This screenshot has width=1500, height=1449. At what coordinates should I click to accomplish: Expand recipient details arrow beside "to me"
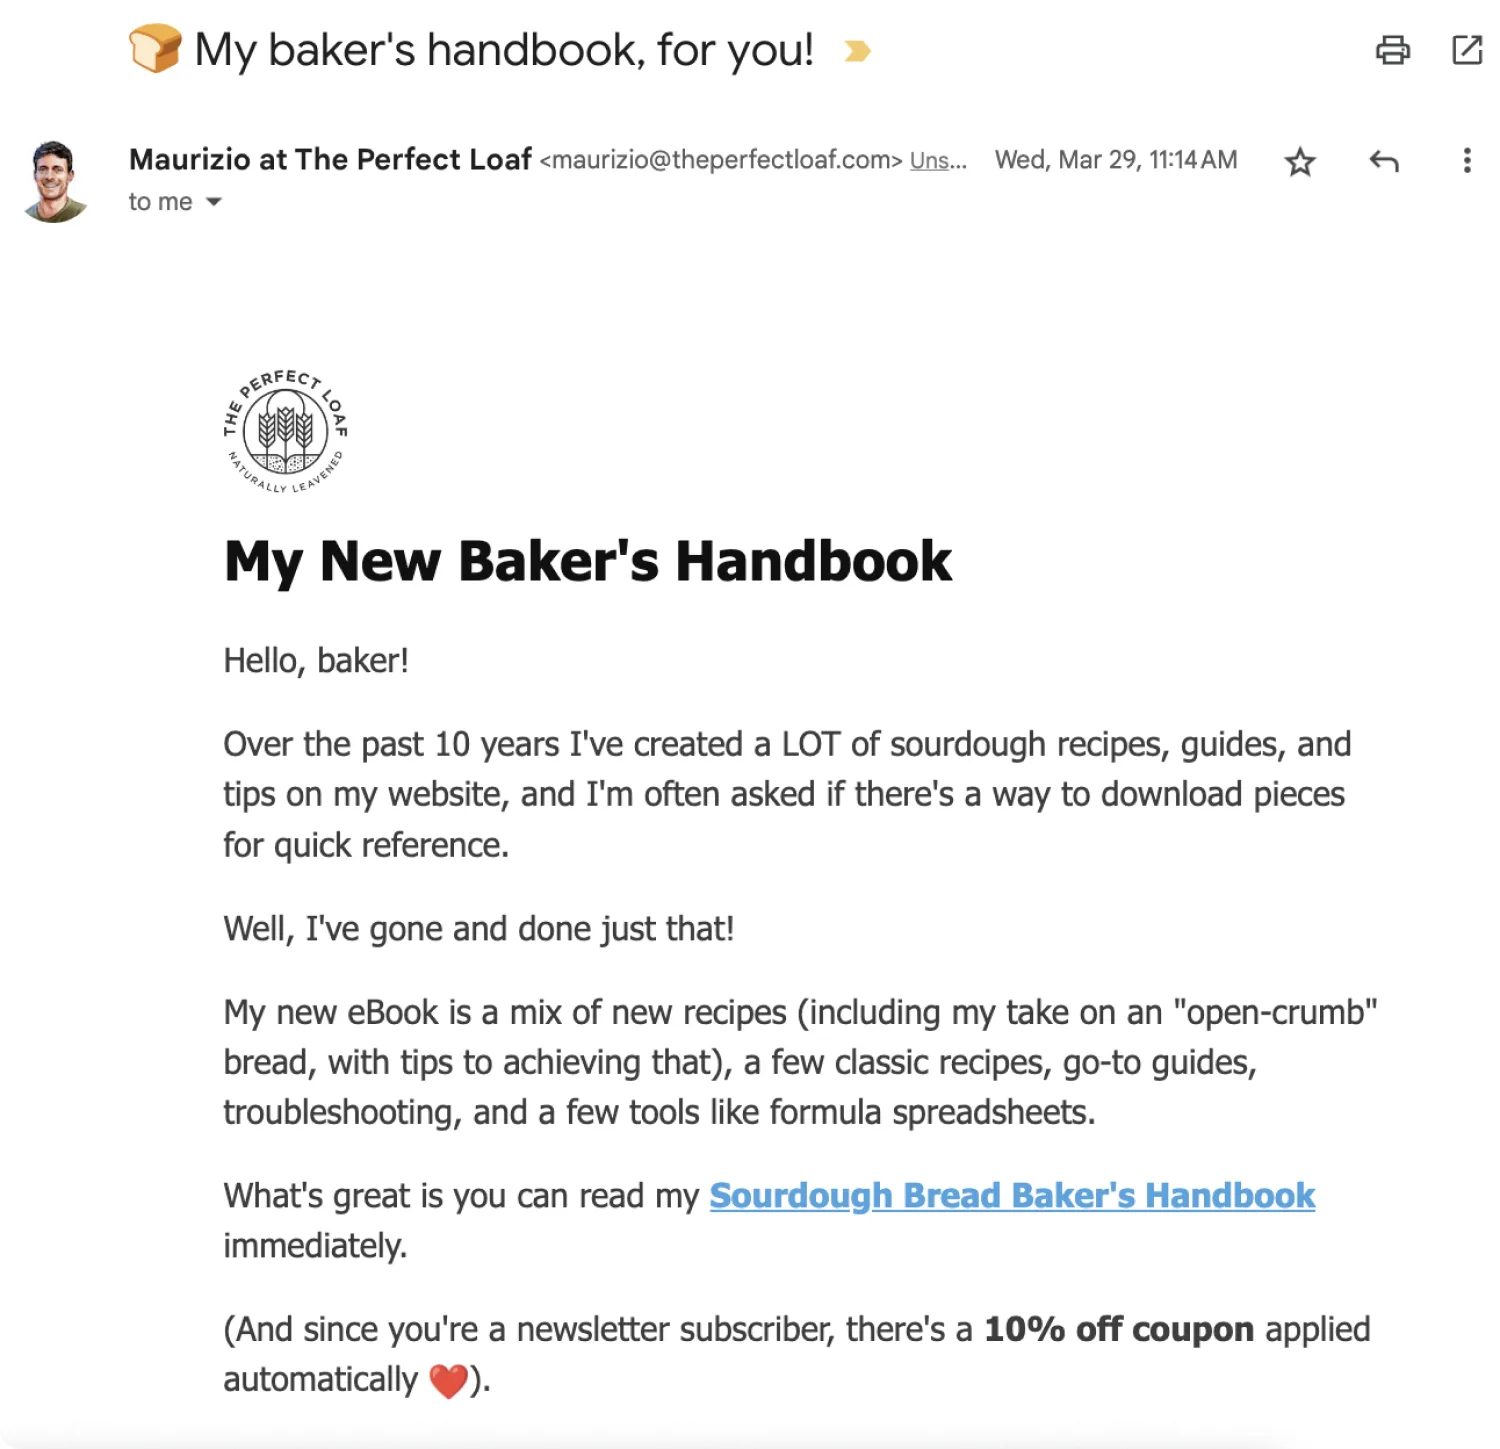pyautogui.click(x=213, y=202)
